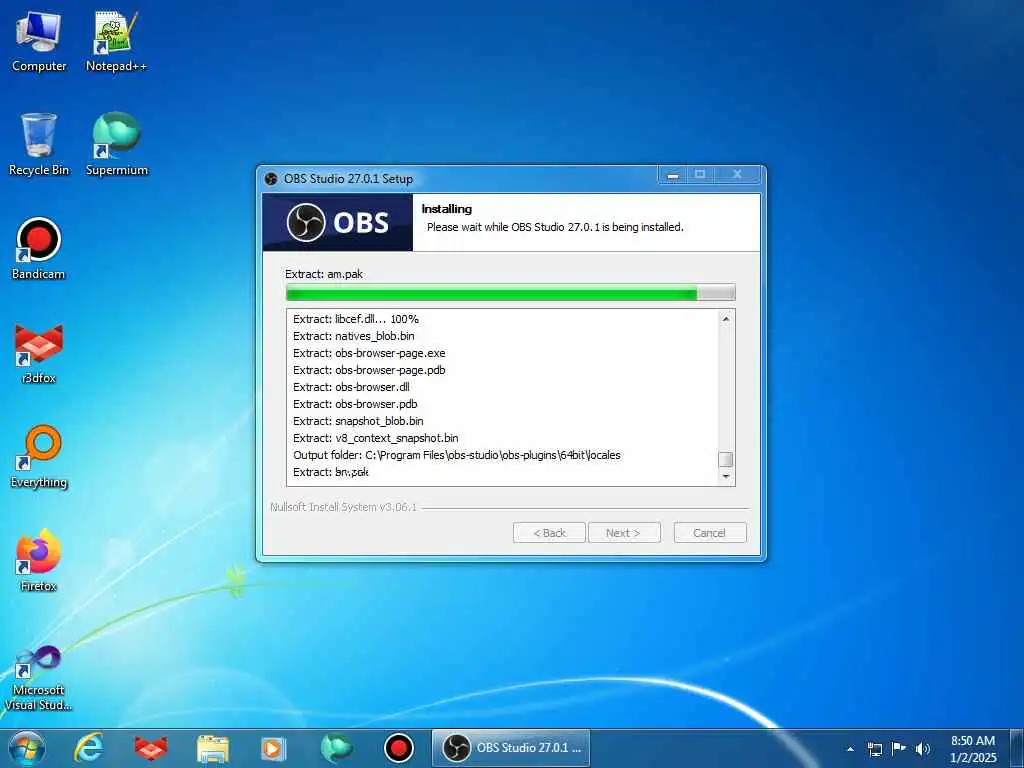Select the log line 'Extract: obs-browser-page.exe'

click(369, 353)
